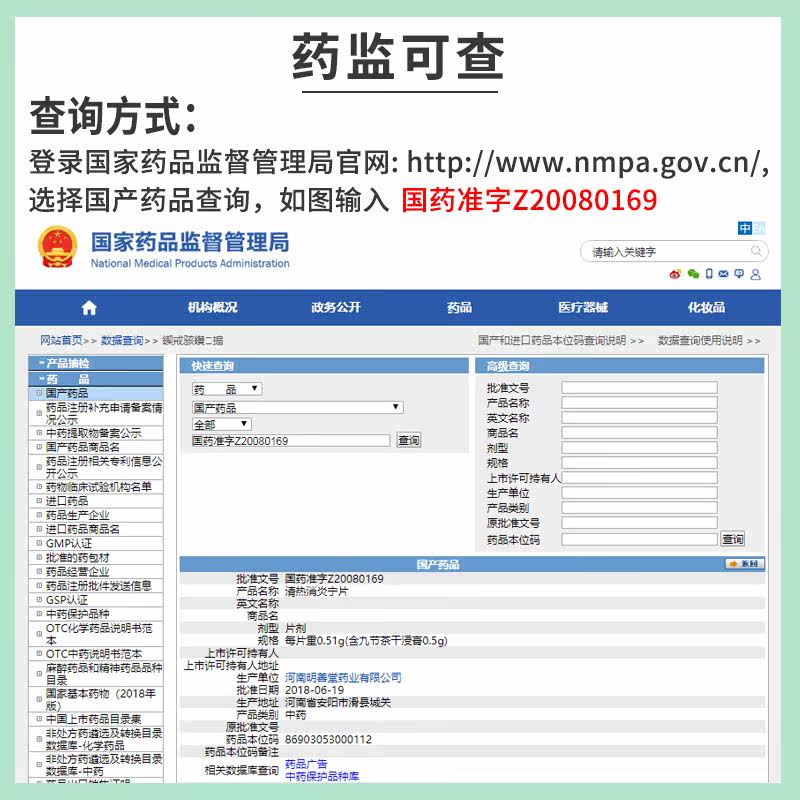
Task: Click the quick query text field
Action: pyautogui.click(x=291, y=441)
